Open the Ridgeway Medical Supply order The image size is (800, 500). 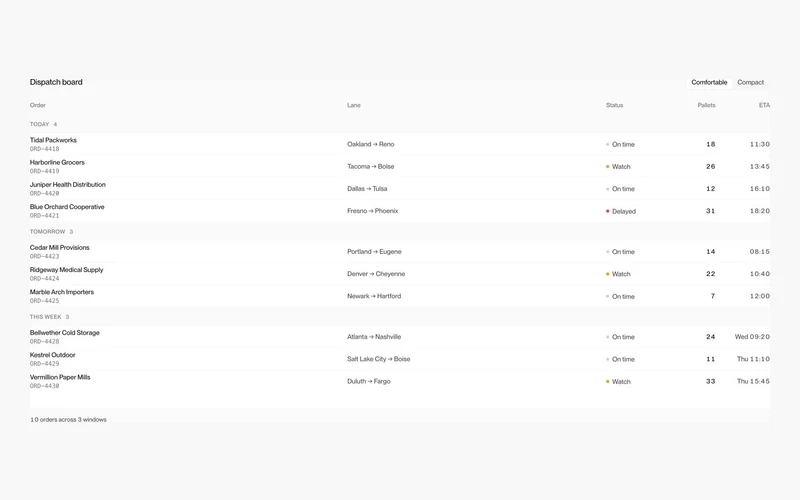tap(66, 270)
